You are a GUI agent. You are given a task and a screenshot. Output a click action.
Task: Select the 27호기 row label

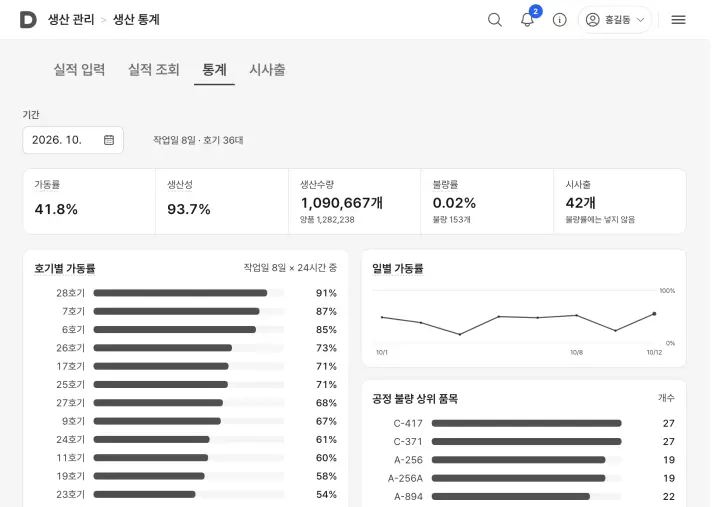71,403
